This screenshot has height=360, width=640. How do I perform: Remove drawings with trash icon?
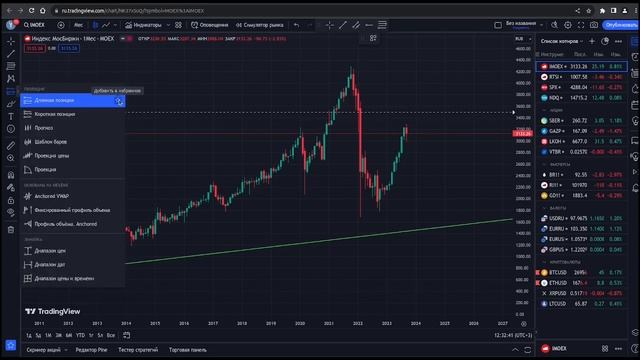[11, 230]
